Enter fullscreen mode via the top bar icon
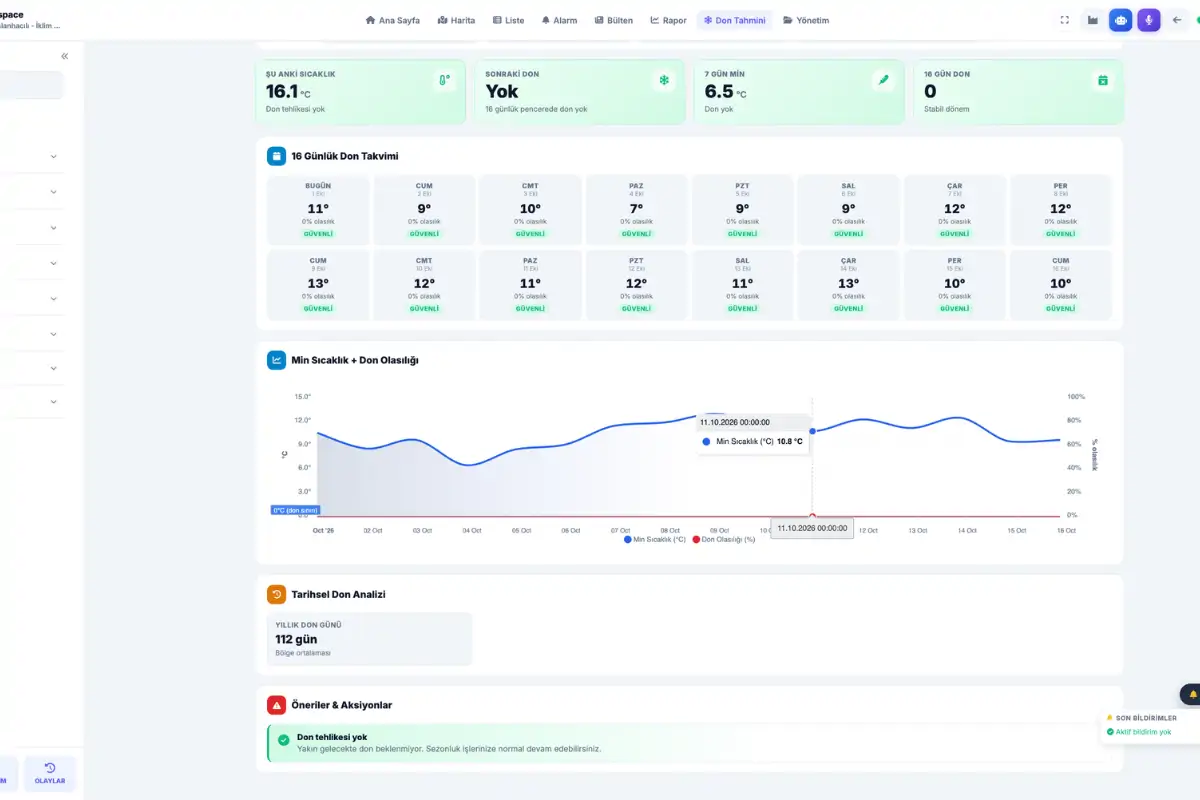 [1065, 20]
